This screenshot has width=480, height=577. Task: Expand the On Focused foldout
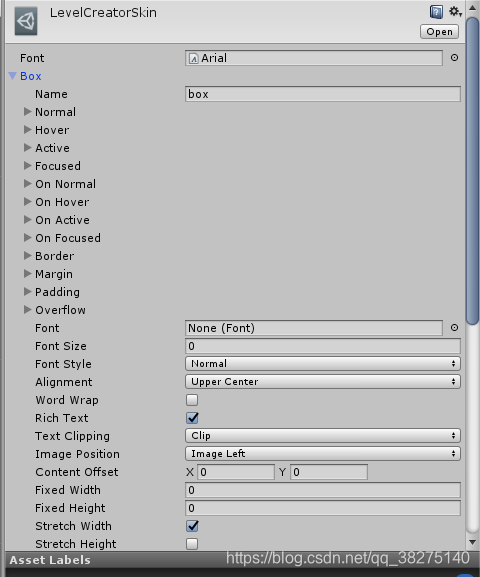pyautogui.click(x=28, y=238)
